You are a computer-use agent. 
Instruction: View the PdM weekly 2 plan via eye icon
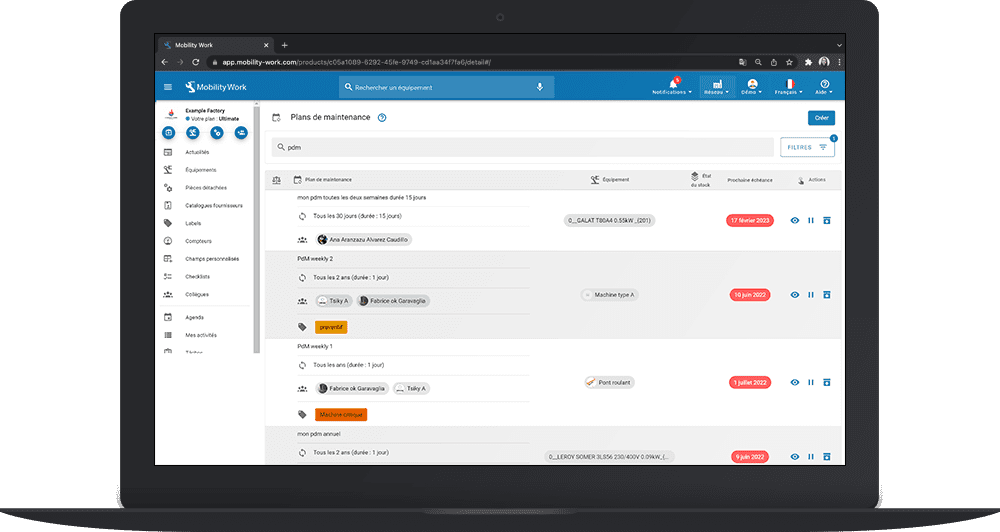tap(795, 295)
